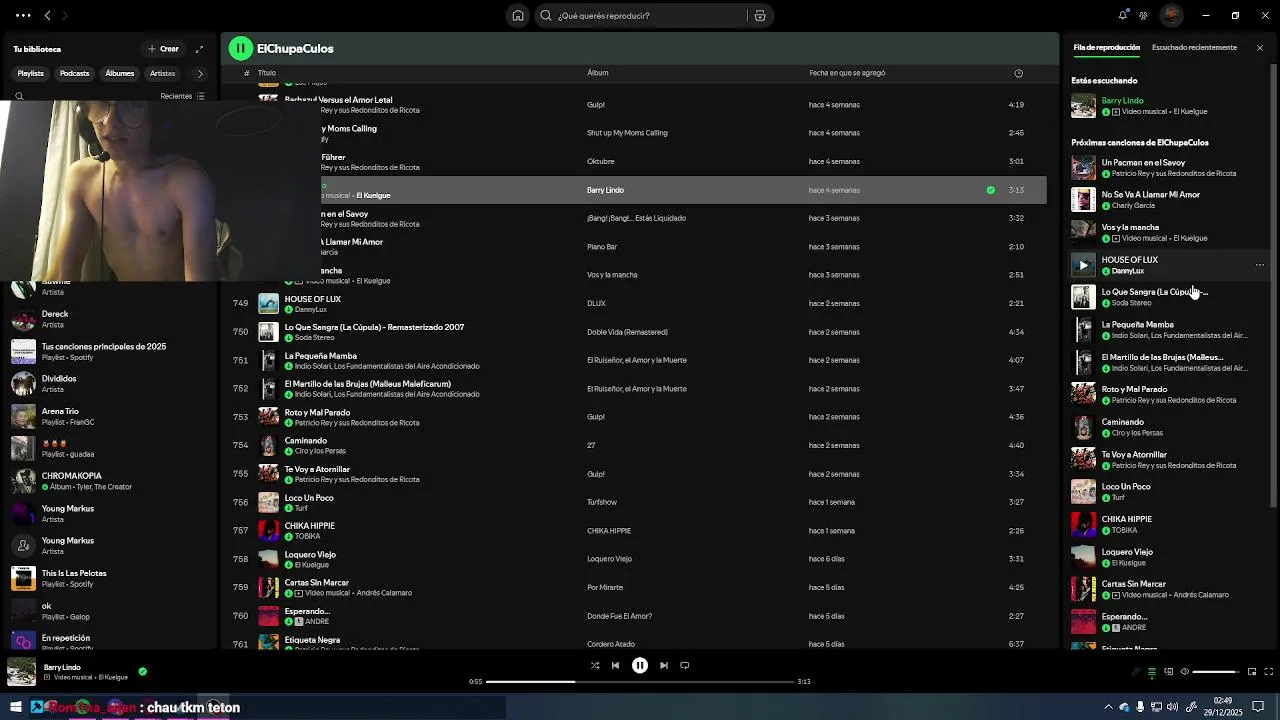The height and width of the screenshot is (720, 1280).
Task: Open taskbar volume speaker icon
Action: point(1172,707)
